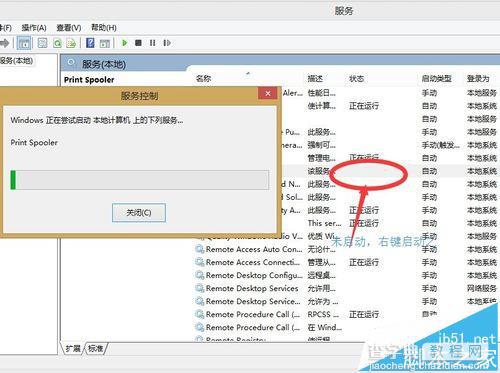Open the 查看(V) menu

tap(69, 28)
